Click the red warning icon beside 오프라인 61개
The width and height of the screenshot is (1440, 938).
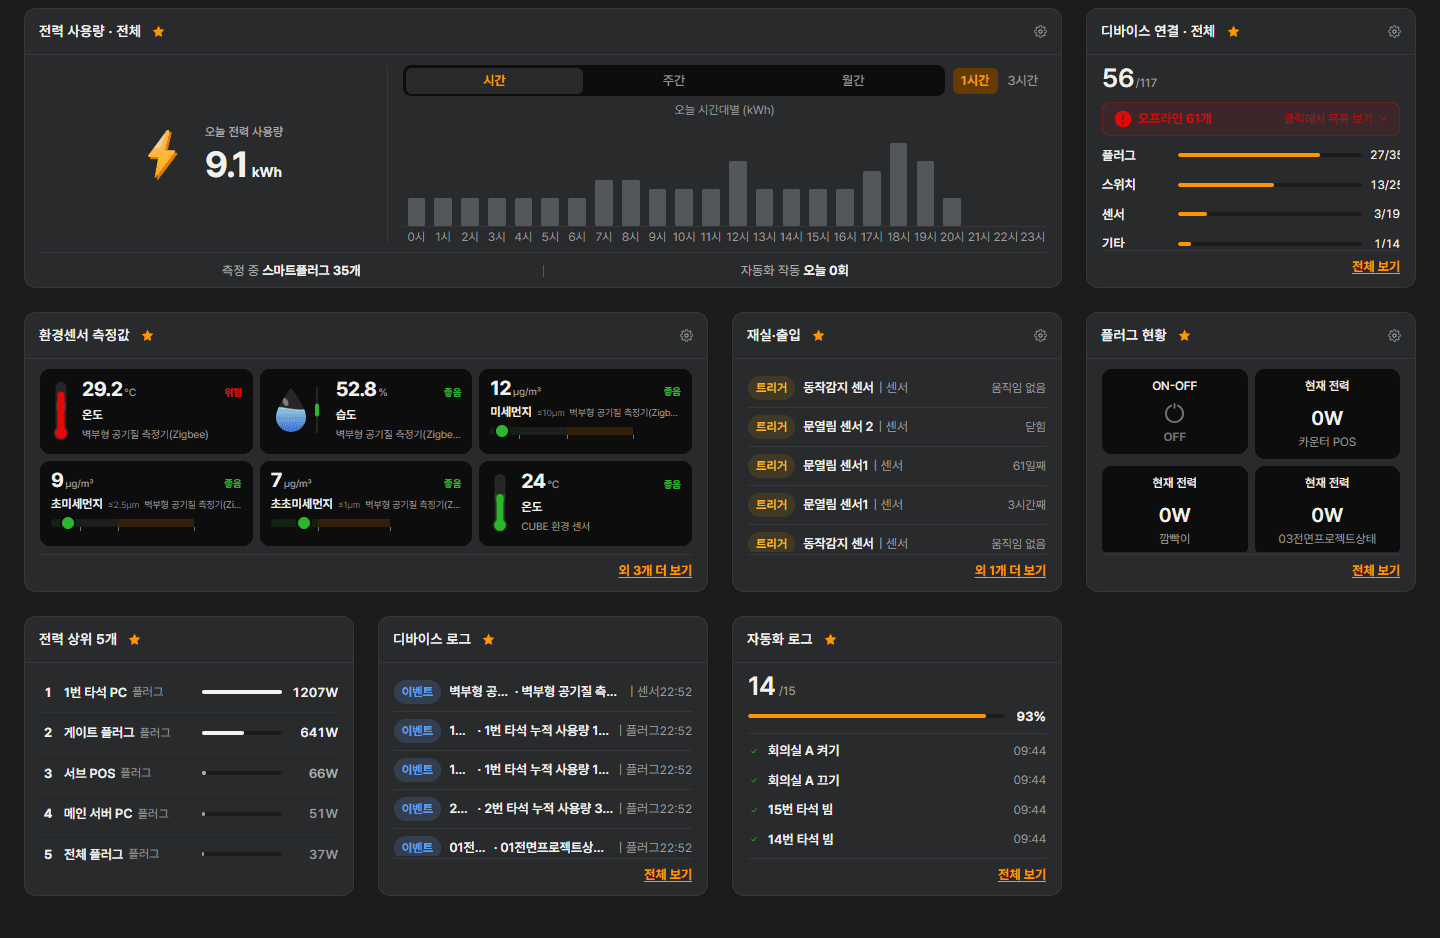click(x=1123, y=119)
